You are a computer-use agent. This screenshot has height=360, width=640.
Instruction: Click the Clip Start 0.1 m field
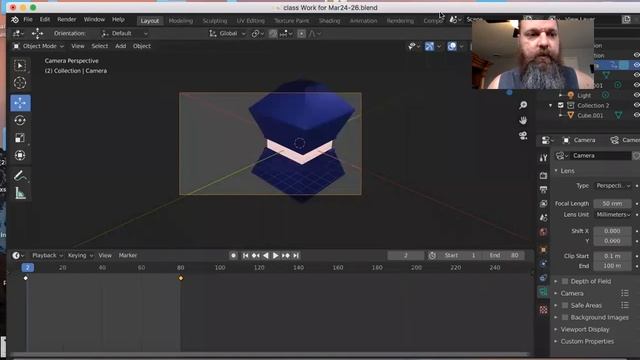pos(612,256)
